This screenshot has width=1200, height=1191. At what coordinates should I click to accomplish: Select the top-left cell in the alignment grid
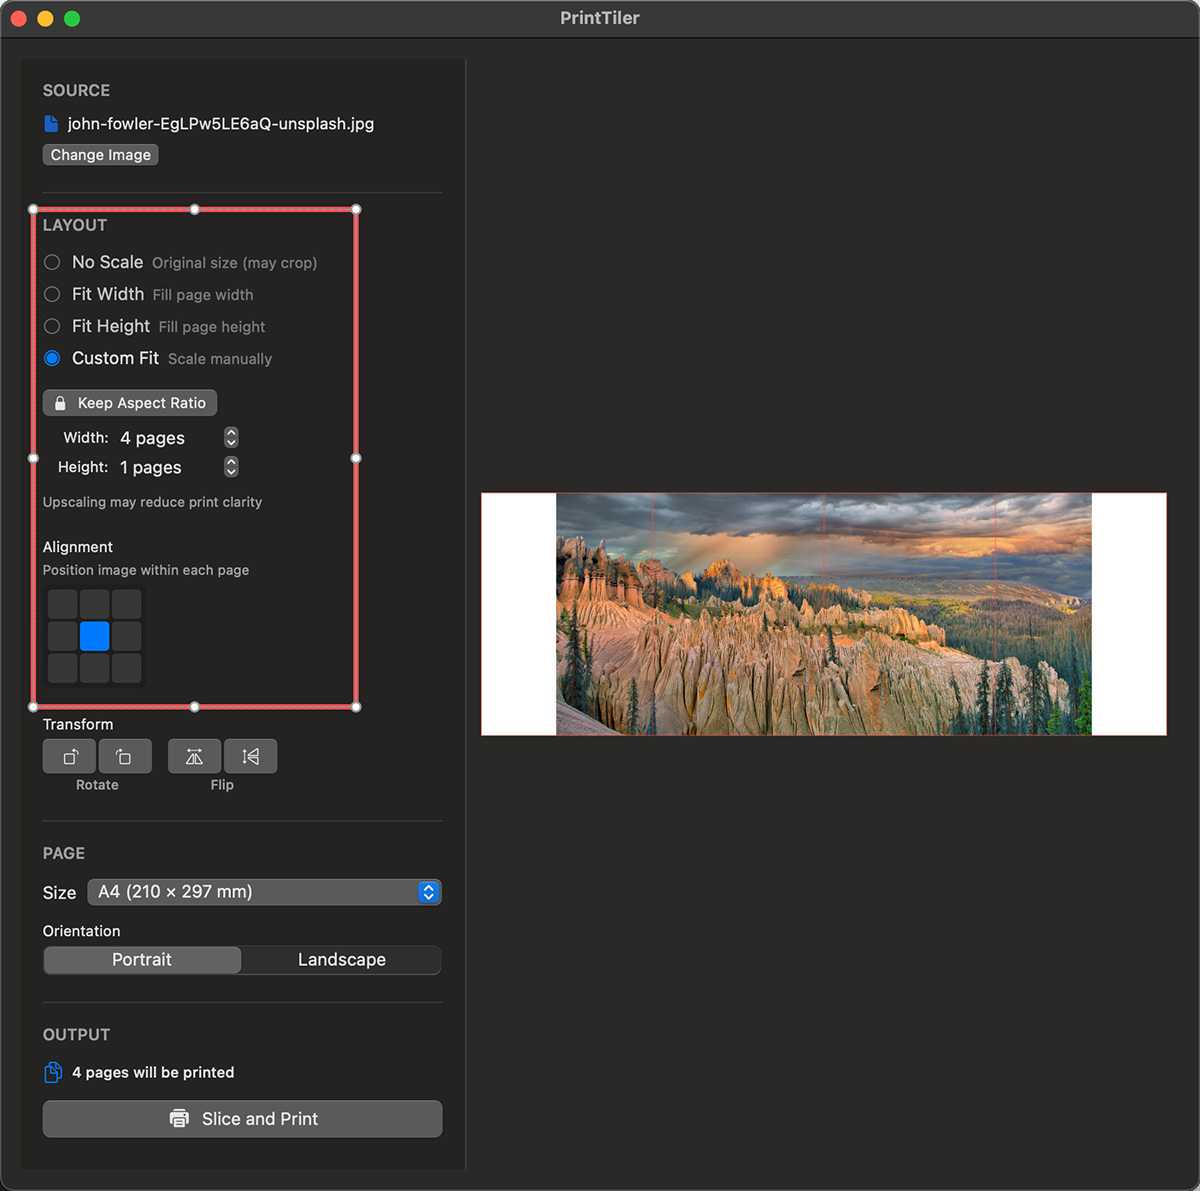click(x=62, y=604)
